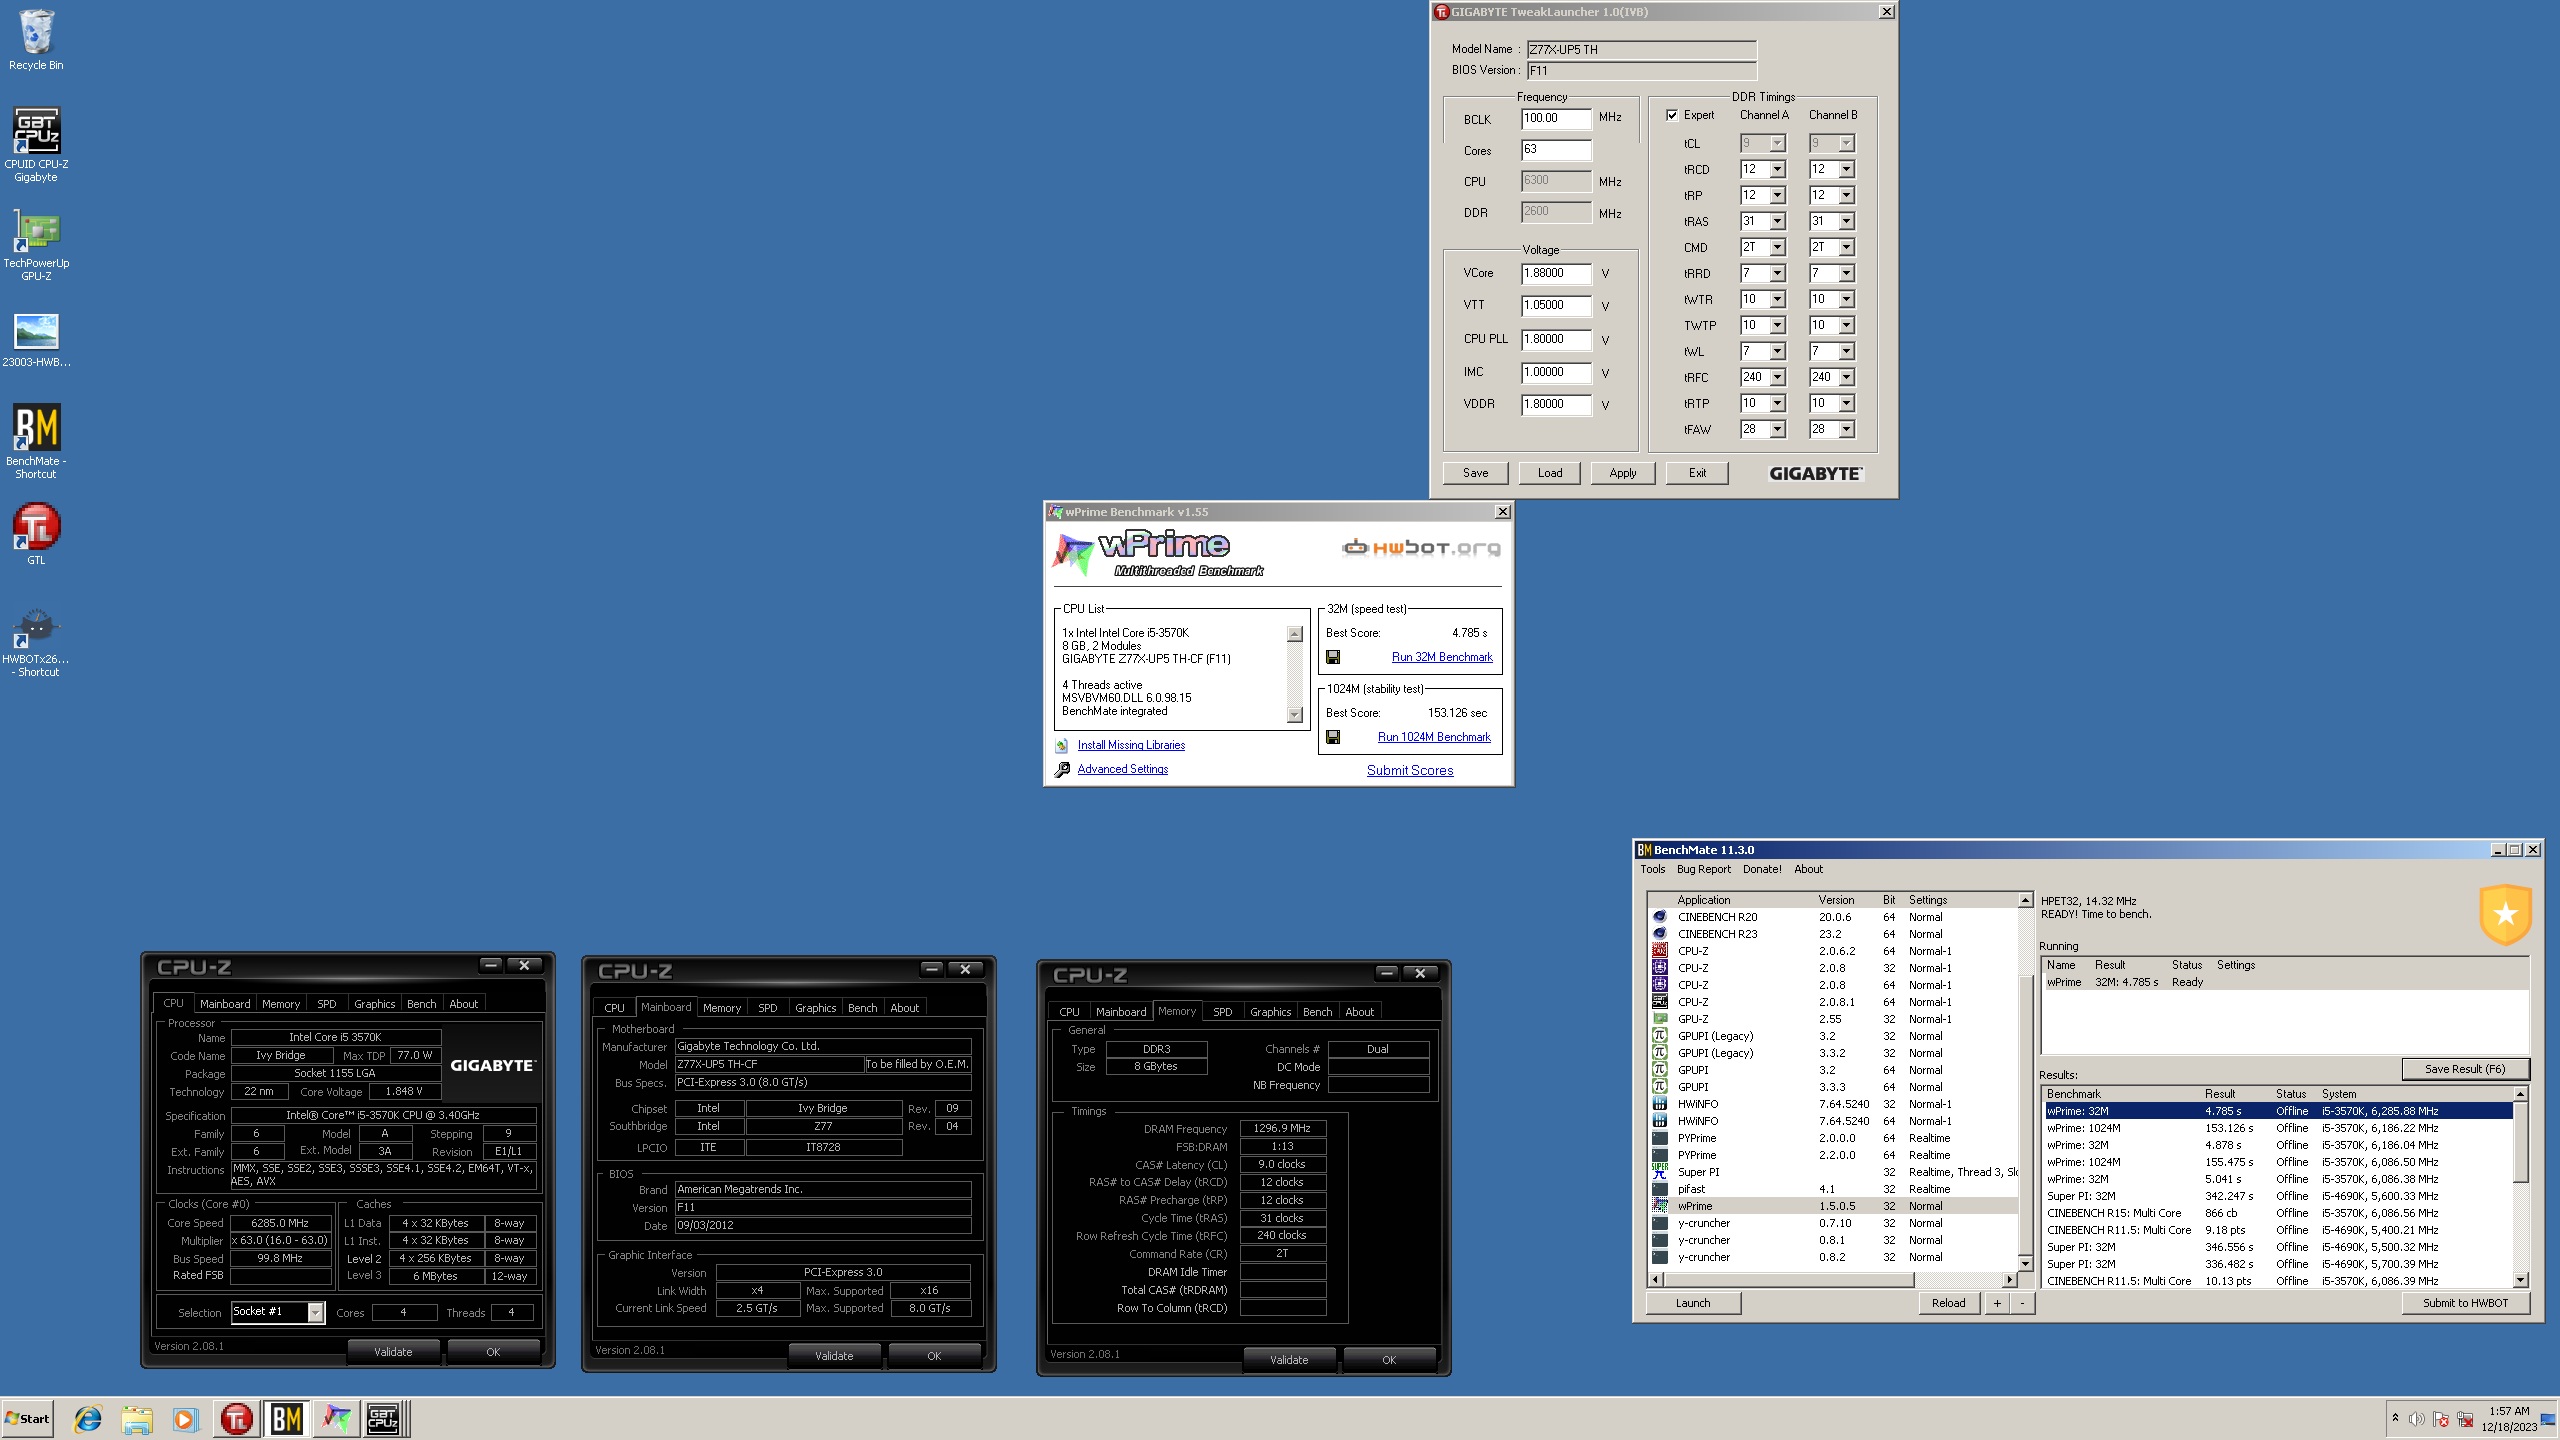Image resolution: width=2560 pixels, height=1440 pixels.
Task: Edit the VCore voltage field
Action: point(1556,273)
